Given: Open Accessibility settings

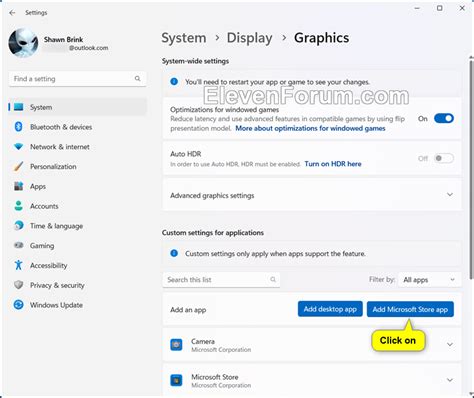Looking at the screenshot, I should pos(78,265).
